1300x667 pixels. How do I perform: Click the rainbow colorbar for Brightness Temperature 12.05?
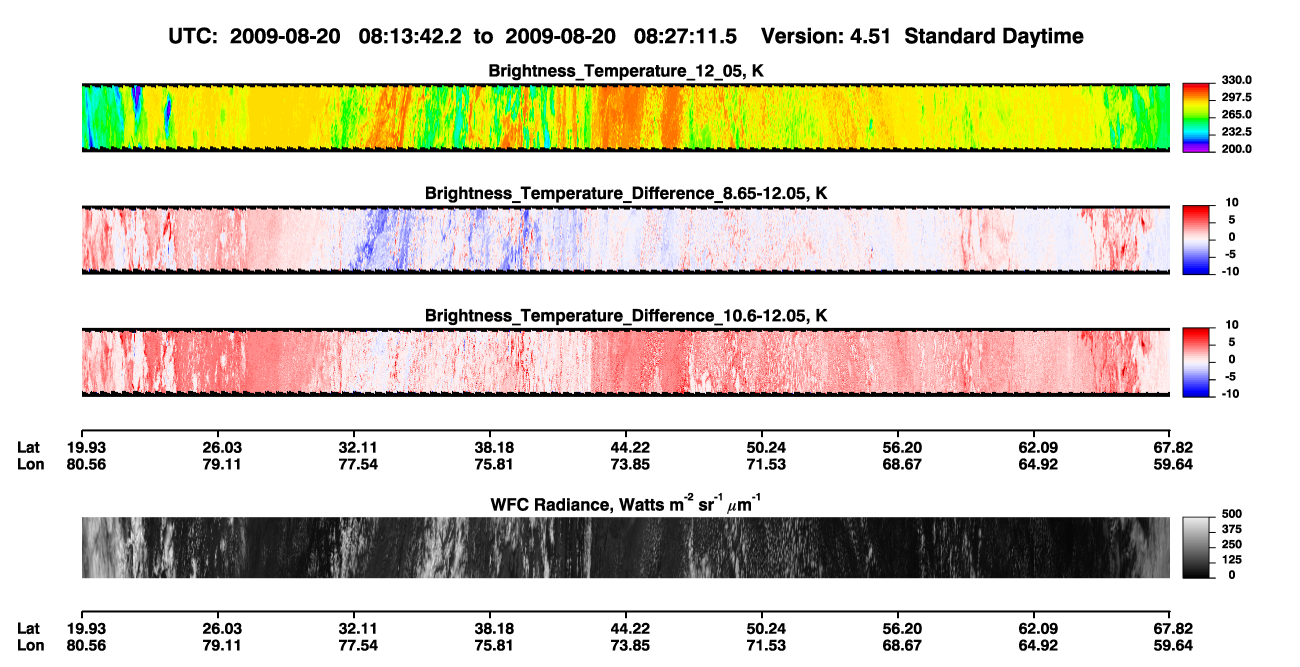1196,118
